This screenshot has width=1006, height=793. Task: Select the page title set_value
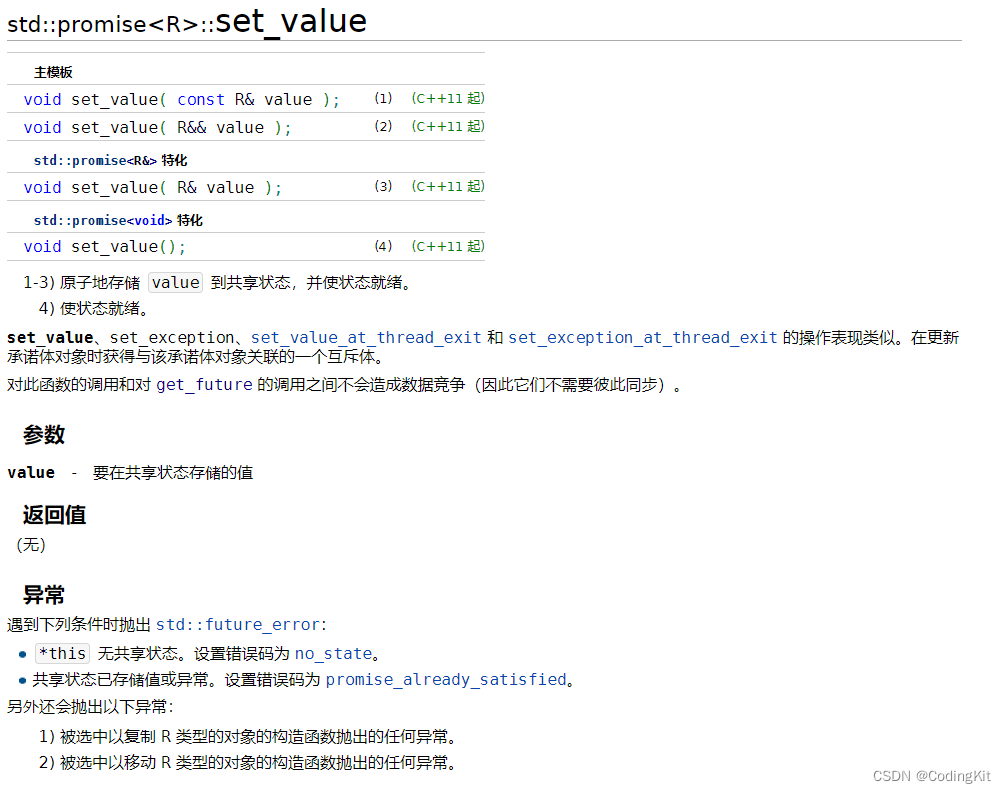290,20
